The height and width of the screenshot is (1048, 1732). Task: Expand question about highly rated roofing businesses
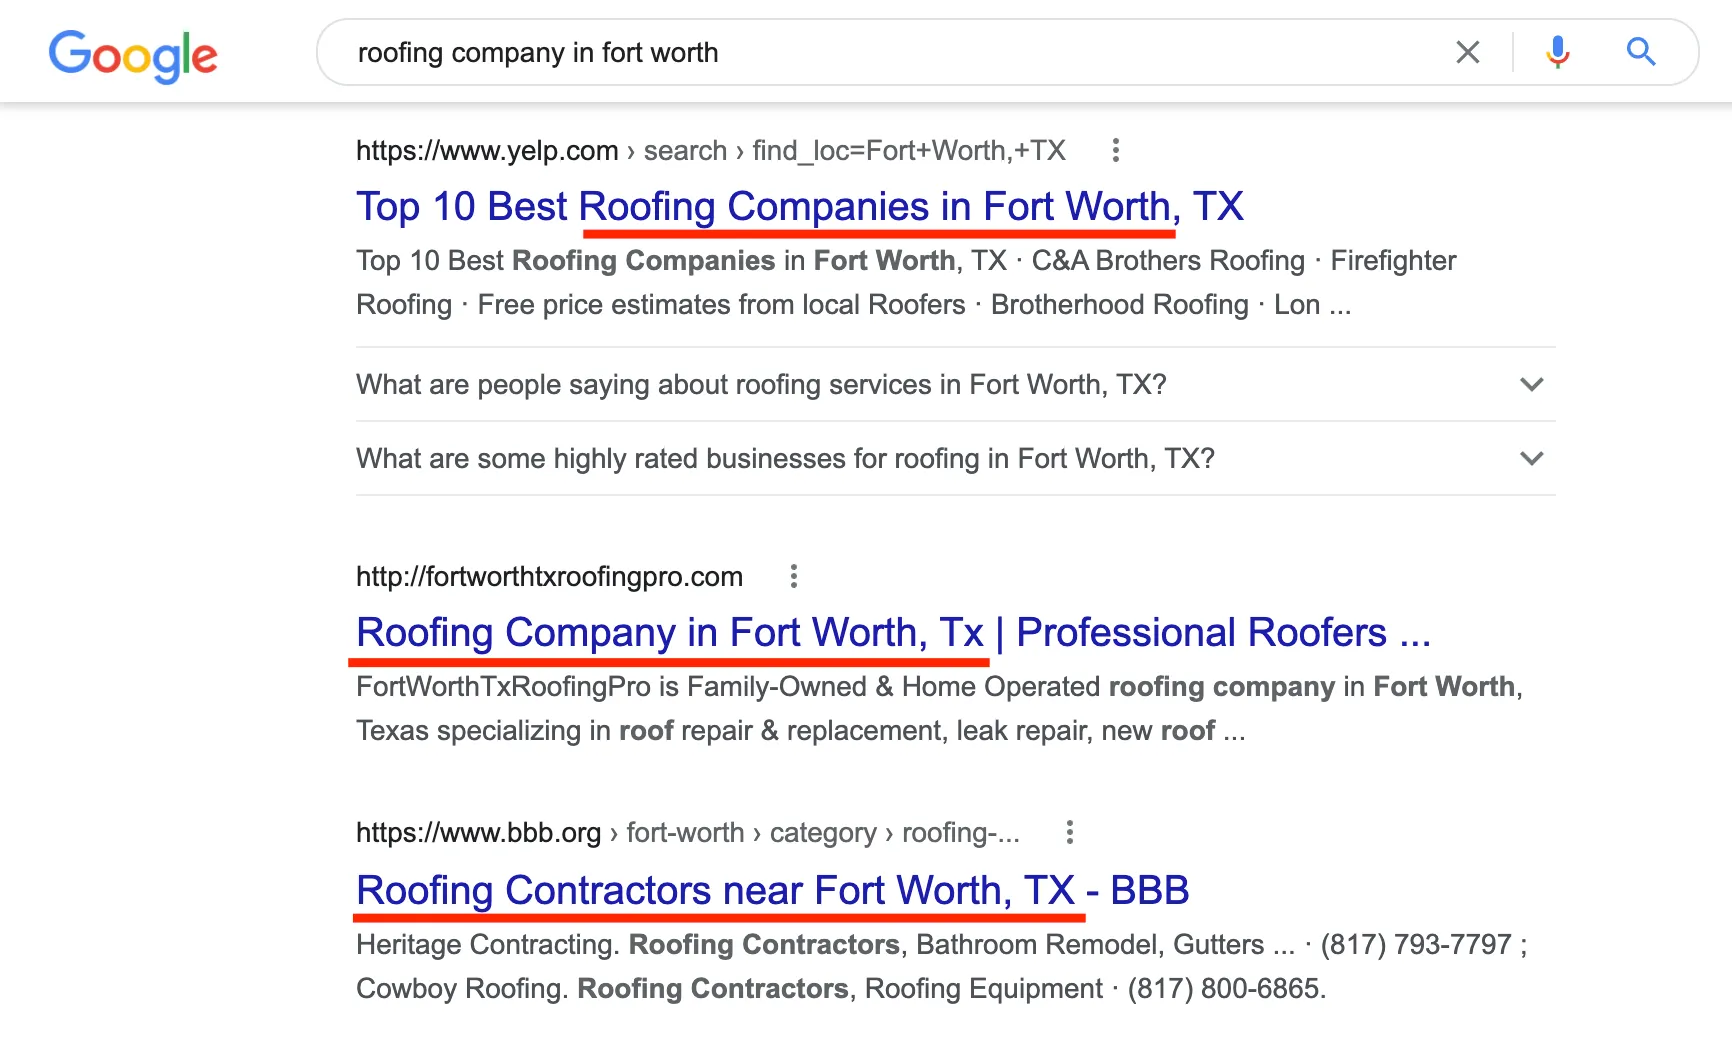pyautogui.click(x=956, y=458)
